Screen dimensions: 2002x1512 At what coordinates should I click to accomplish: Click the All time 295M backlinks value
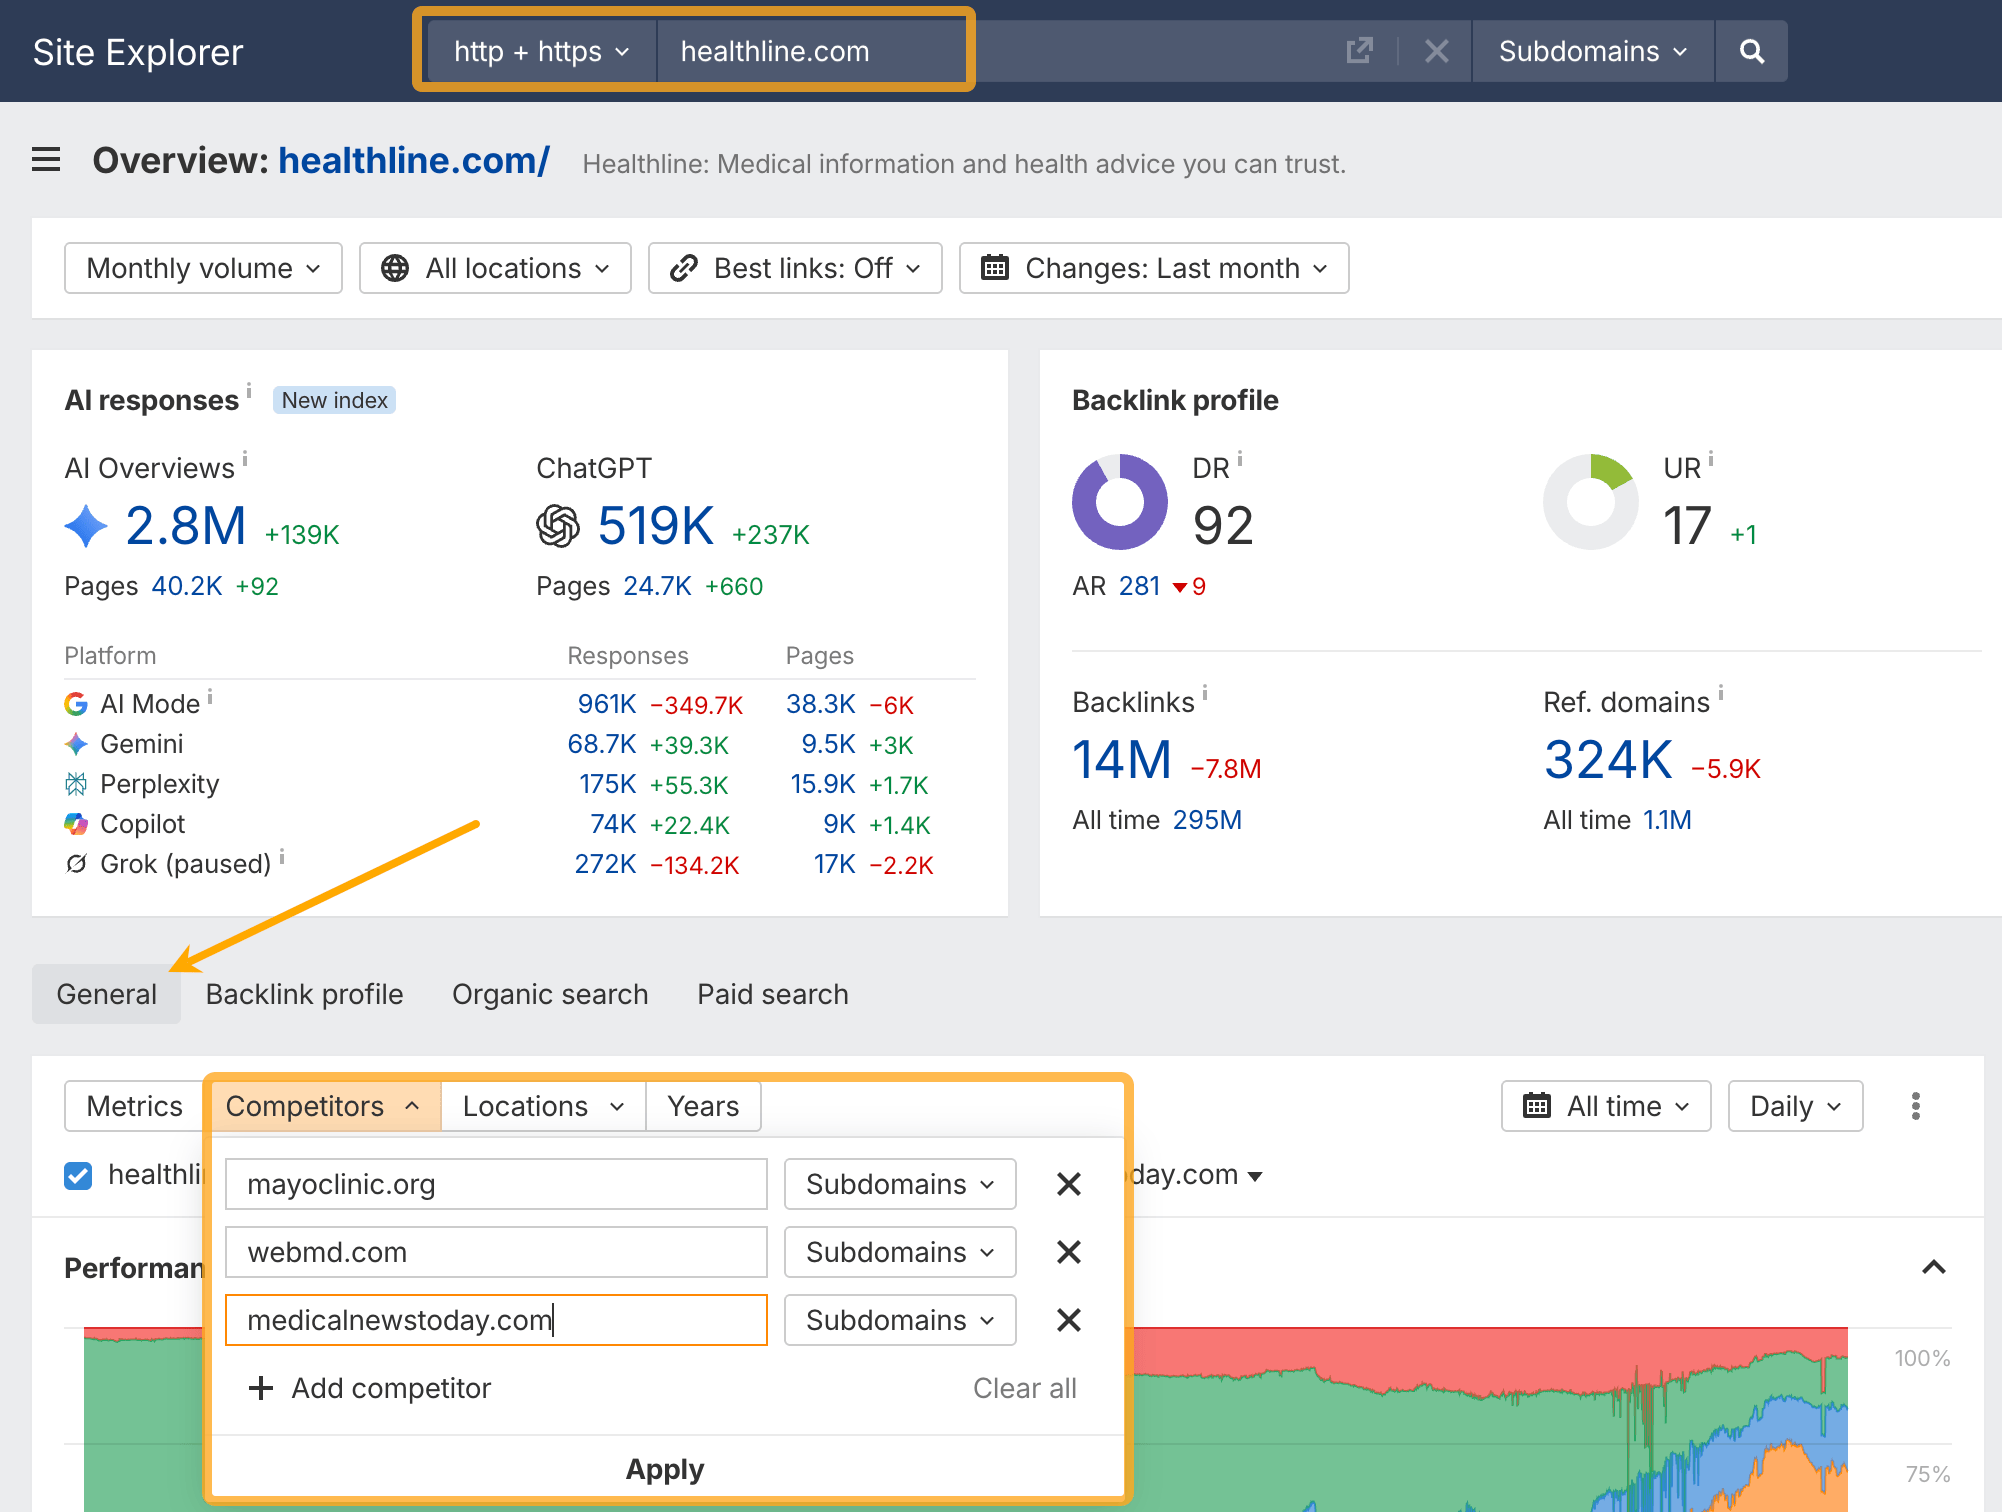coord(1207,820)
